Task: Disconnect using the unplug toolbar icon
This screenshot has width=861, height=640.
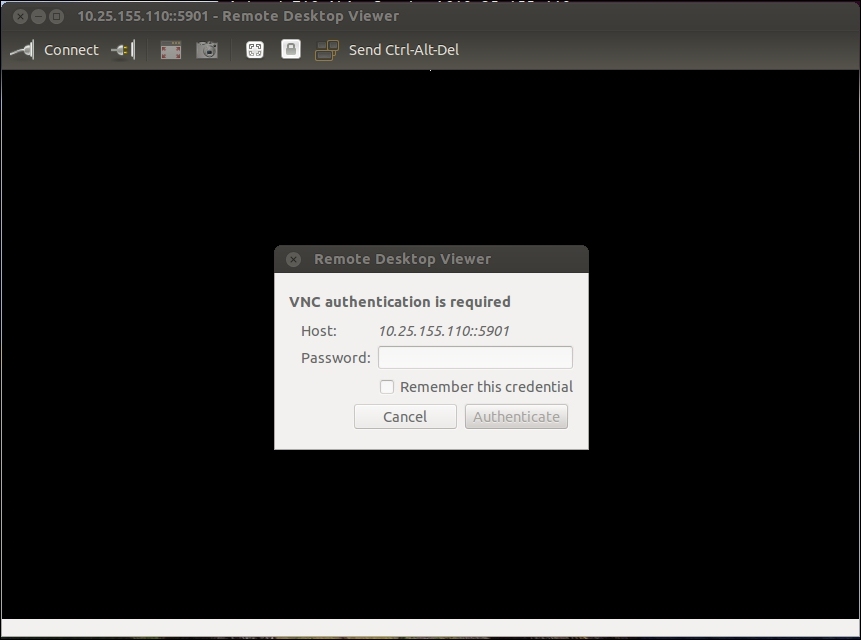Action: click(x=124, y=49)
